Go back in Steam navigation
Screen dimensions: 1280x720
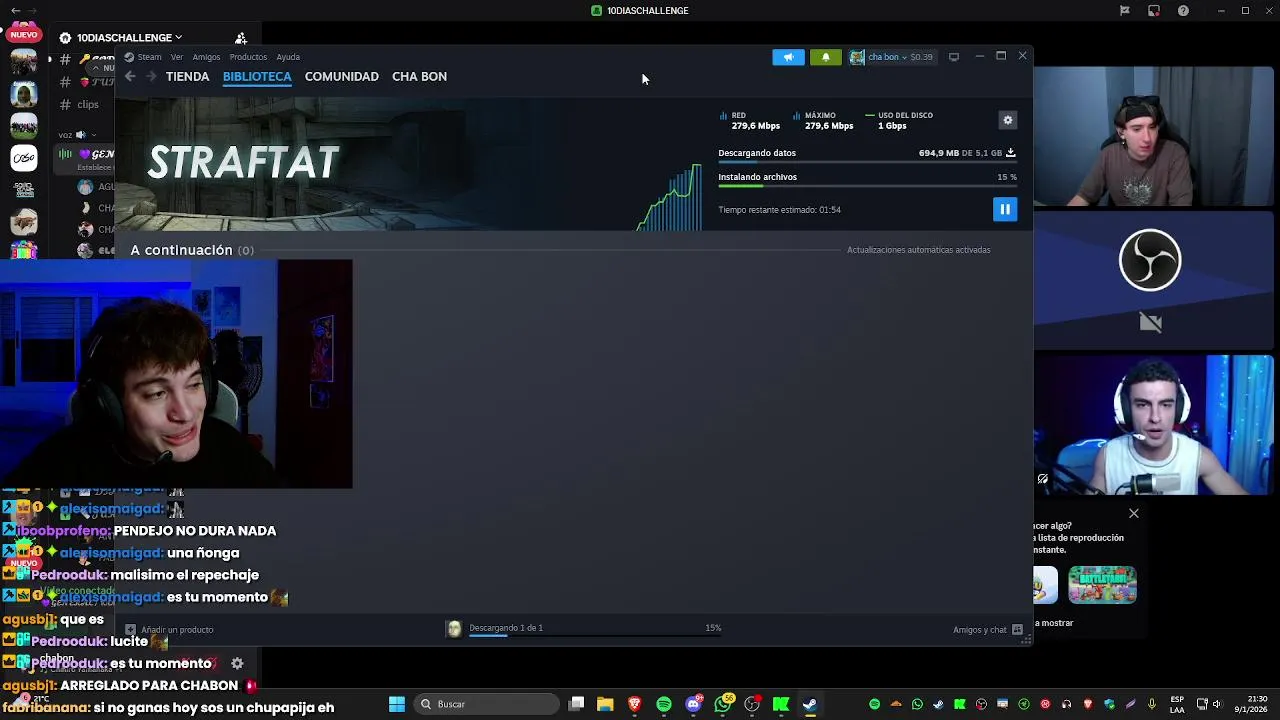tap(130, 77)
